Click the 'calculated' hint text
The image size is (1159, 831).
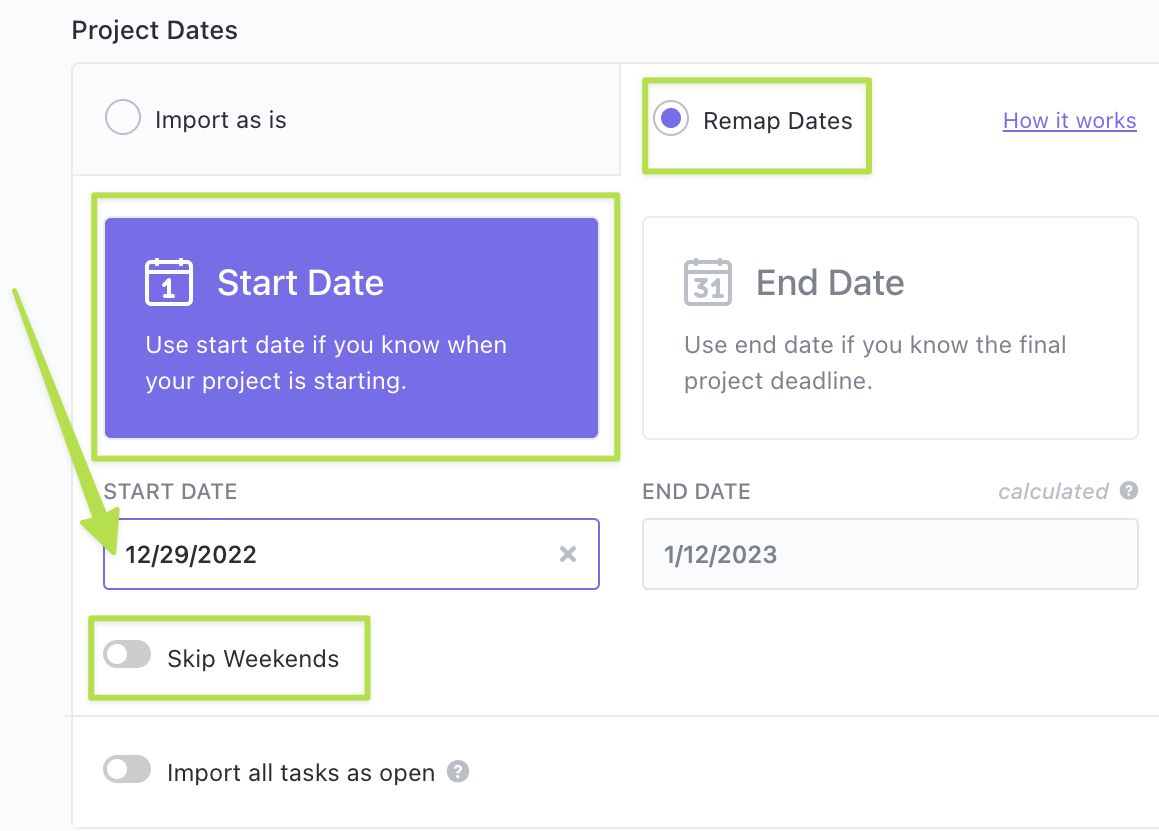[1053, 491]
